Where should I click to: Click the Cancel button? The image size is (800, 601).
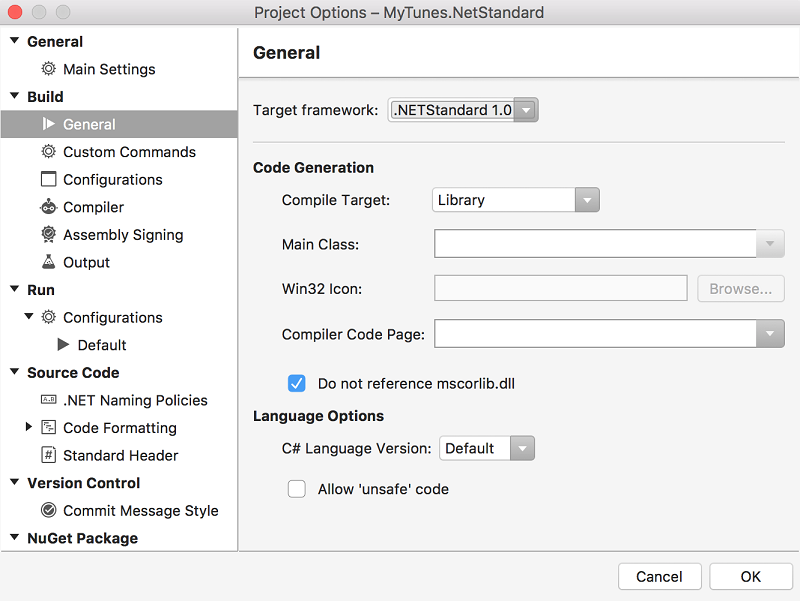click(659, 577)
